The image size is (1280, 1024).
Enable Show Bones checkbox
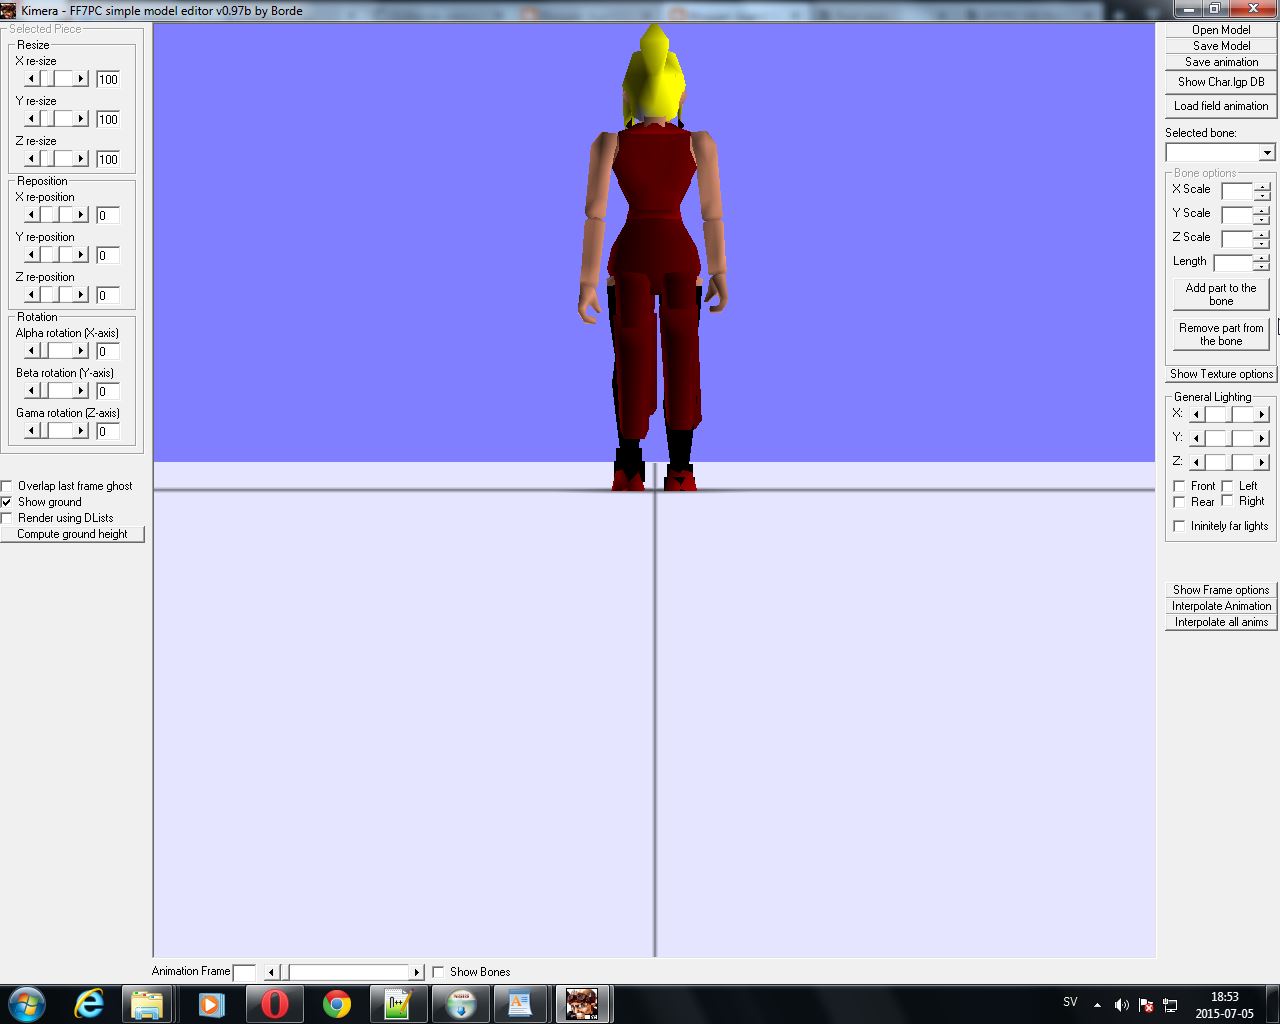click(x=438, y=972)
